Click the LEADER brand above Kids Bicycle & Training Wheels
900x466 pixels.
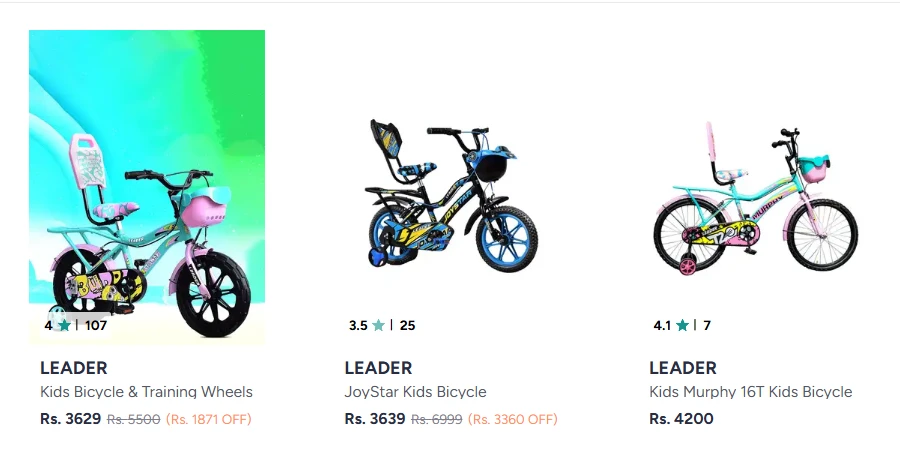click(x=73, y=368)
